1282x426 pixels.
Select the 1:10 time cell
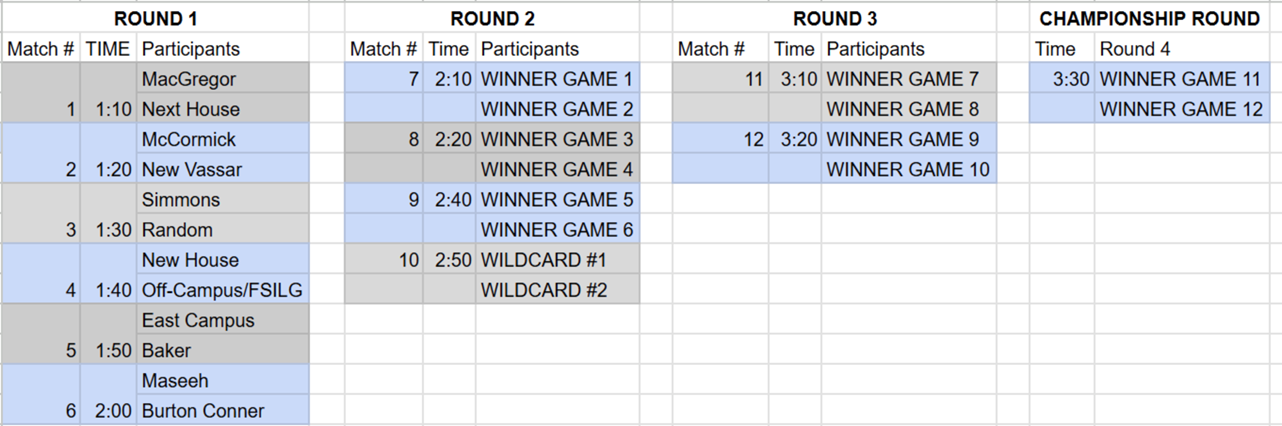(x=109, y=109)
